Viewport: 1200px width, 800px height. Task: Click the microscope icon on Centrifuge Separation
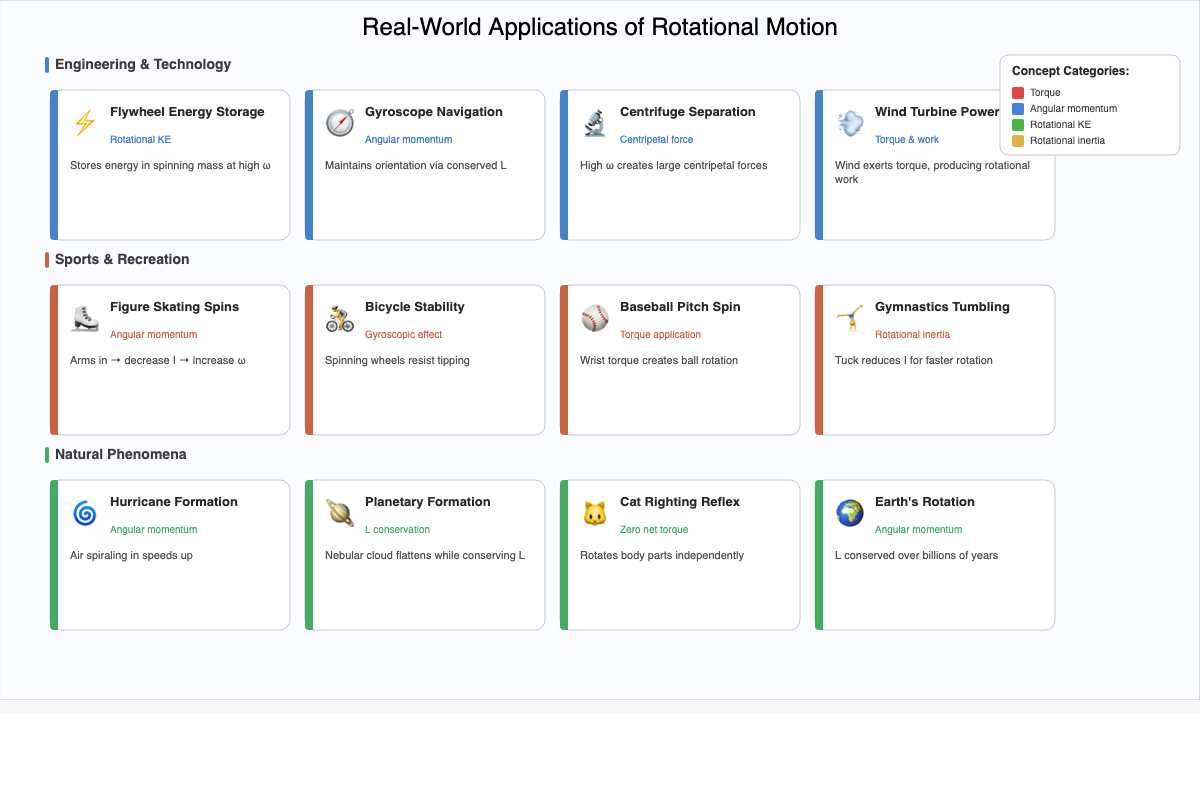[x=594, y=122]
